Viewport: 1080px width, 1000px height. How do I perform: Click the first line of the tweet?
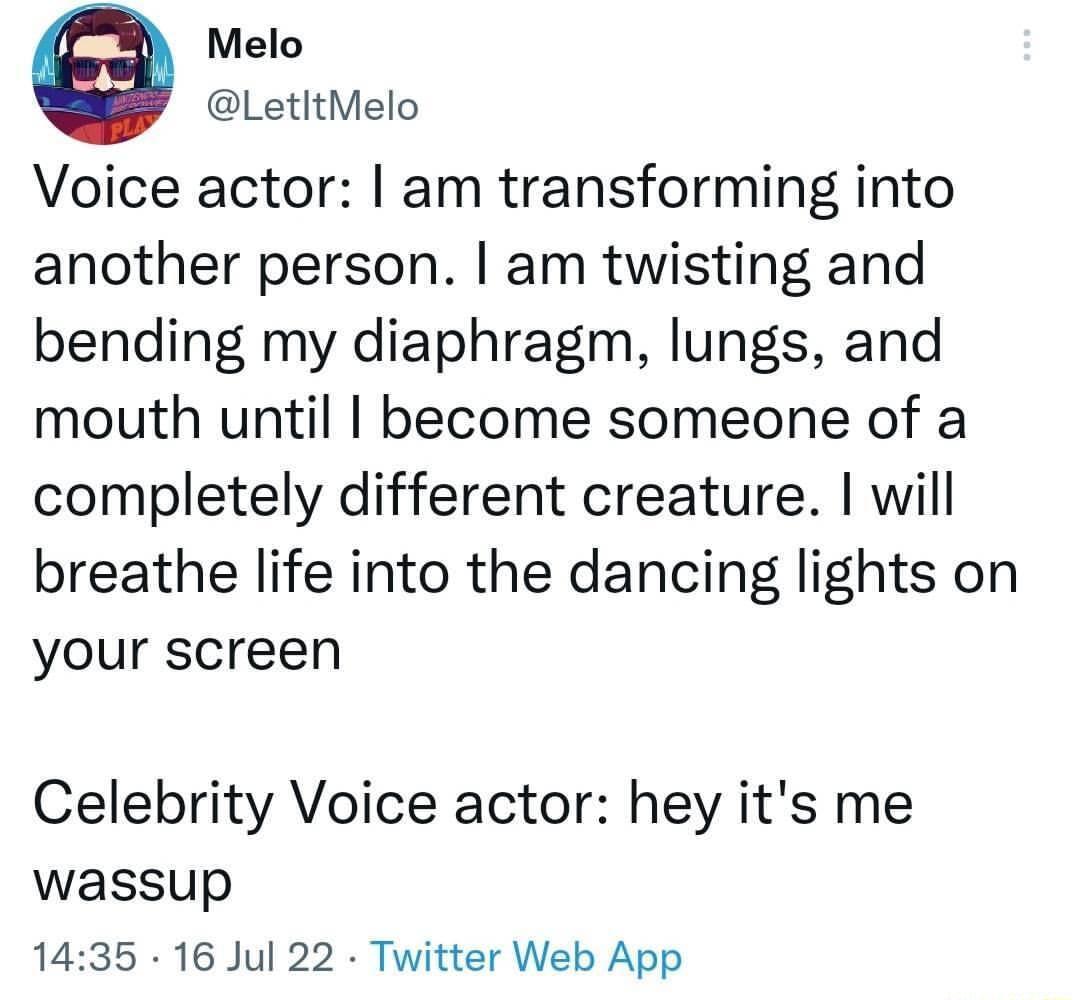click(495, 186)
